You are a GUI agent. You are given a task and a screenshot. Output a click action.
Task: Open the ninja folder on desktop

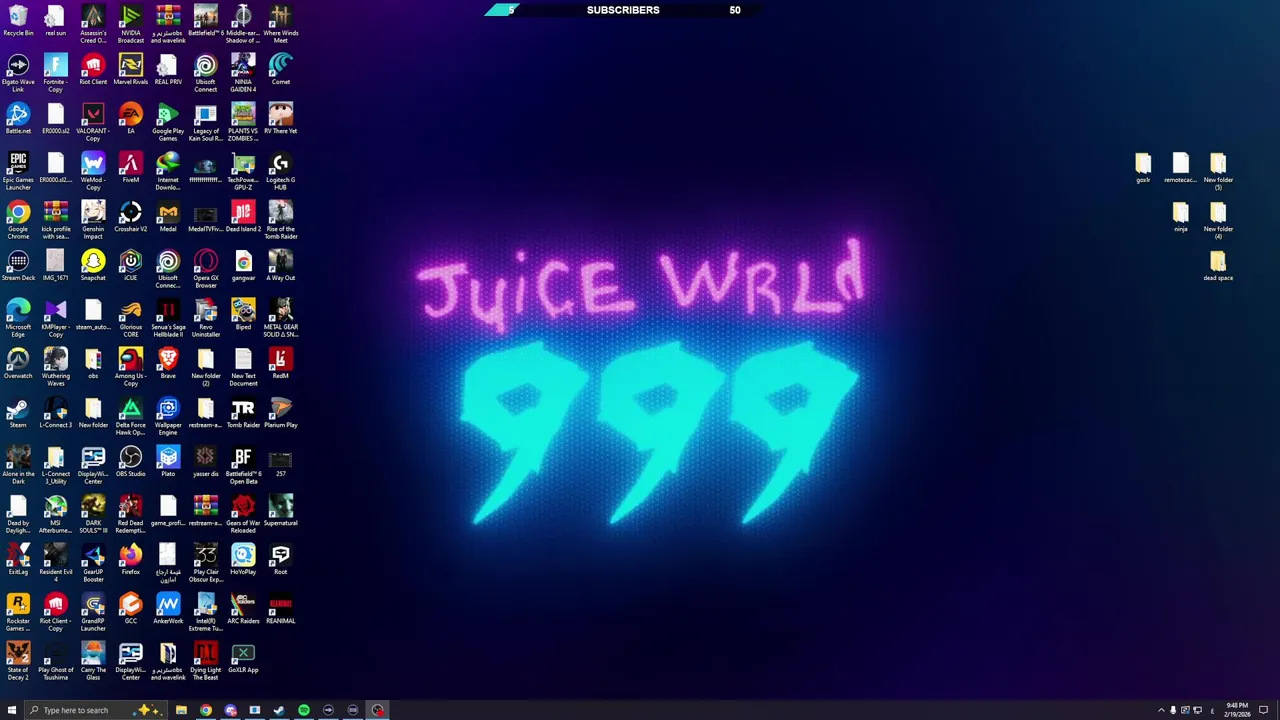(x=1181, y=217)
